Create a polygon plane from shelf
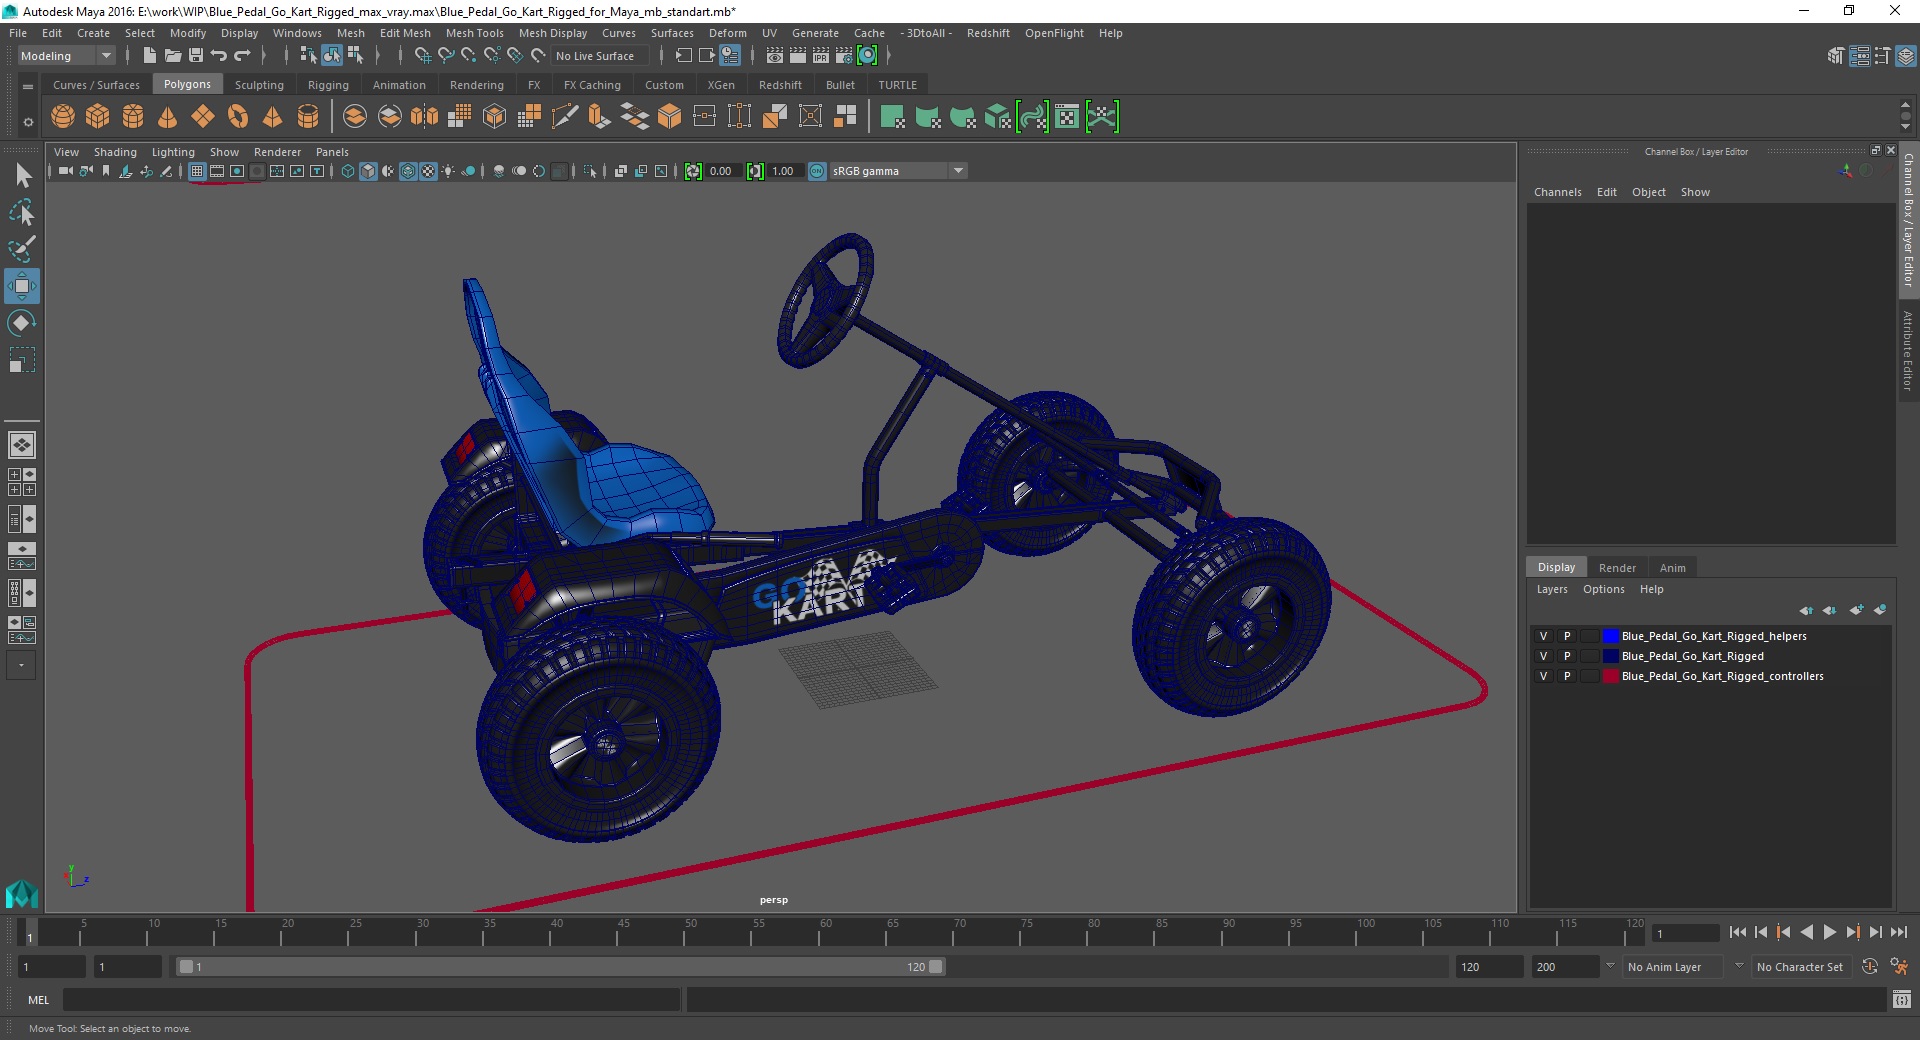This screenshot has width=1920, height=1040. pyautogui.click(x=203, y=117)
